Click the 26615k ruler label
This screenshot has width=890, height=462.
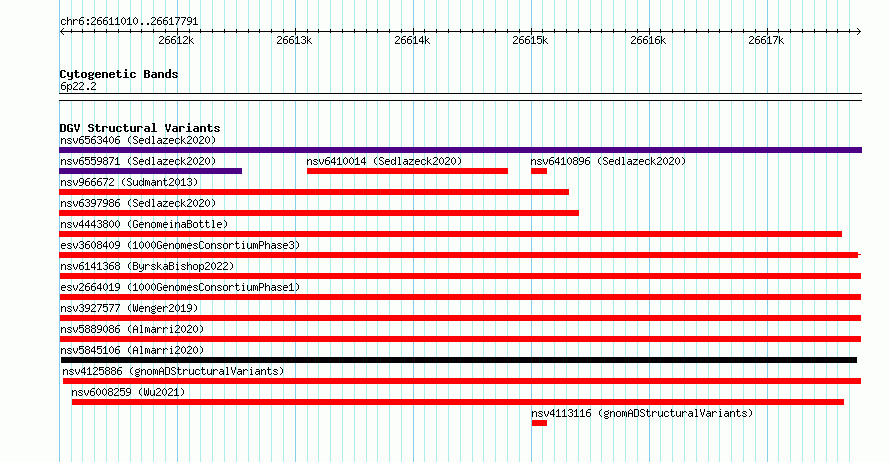click(530, 40)
